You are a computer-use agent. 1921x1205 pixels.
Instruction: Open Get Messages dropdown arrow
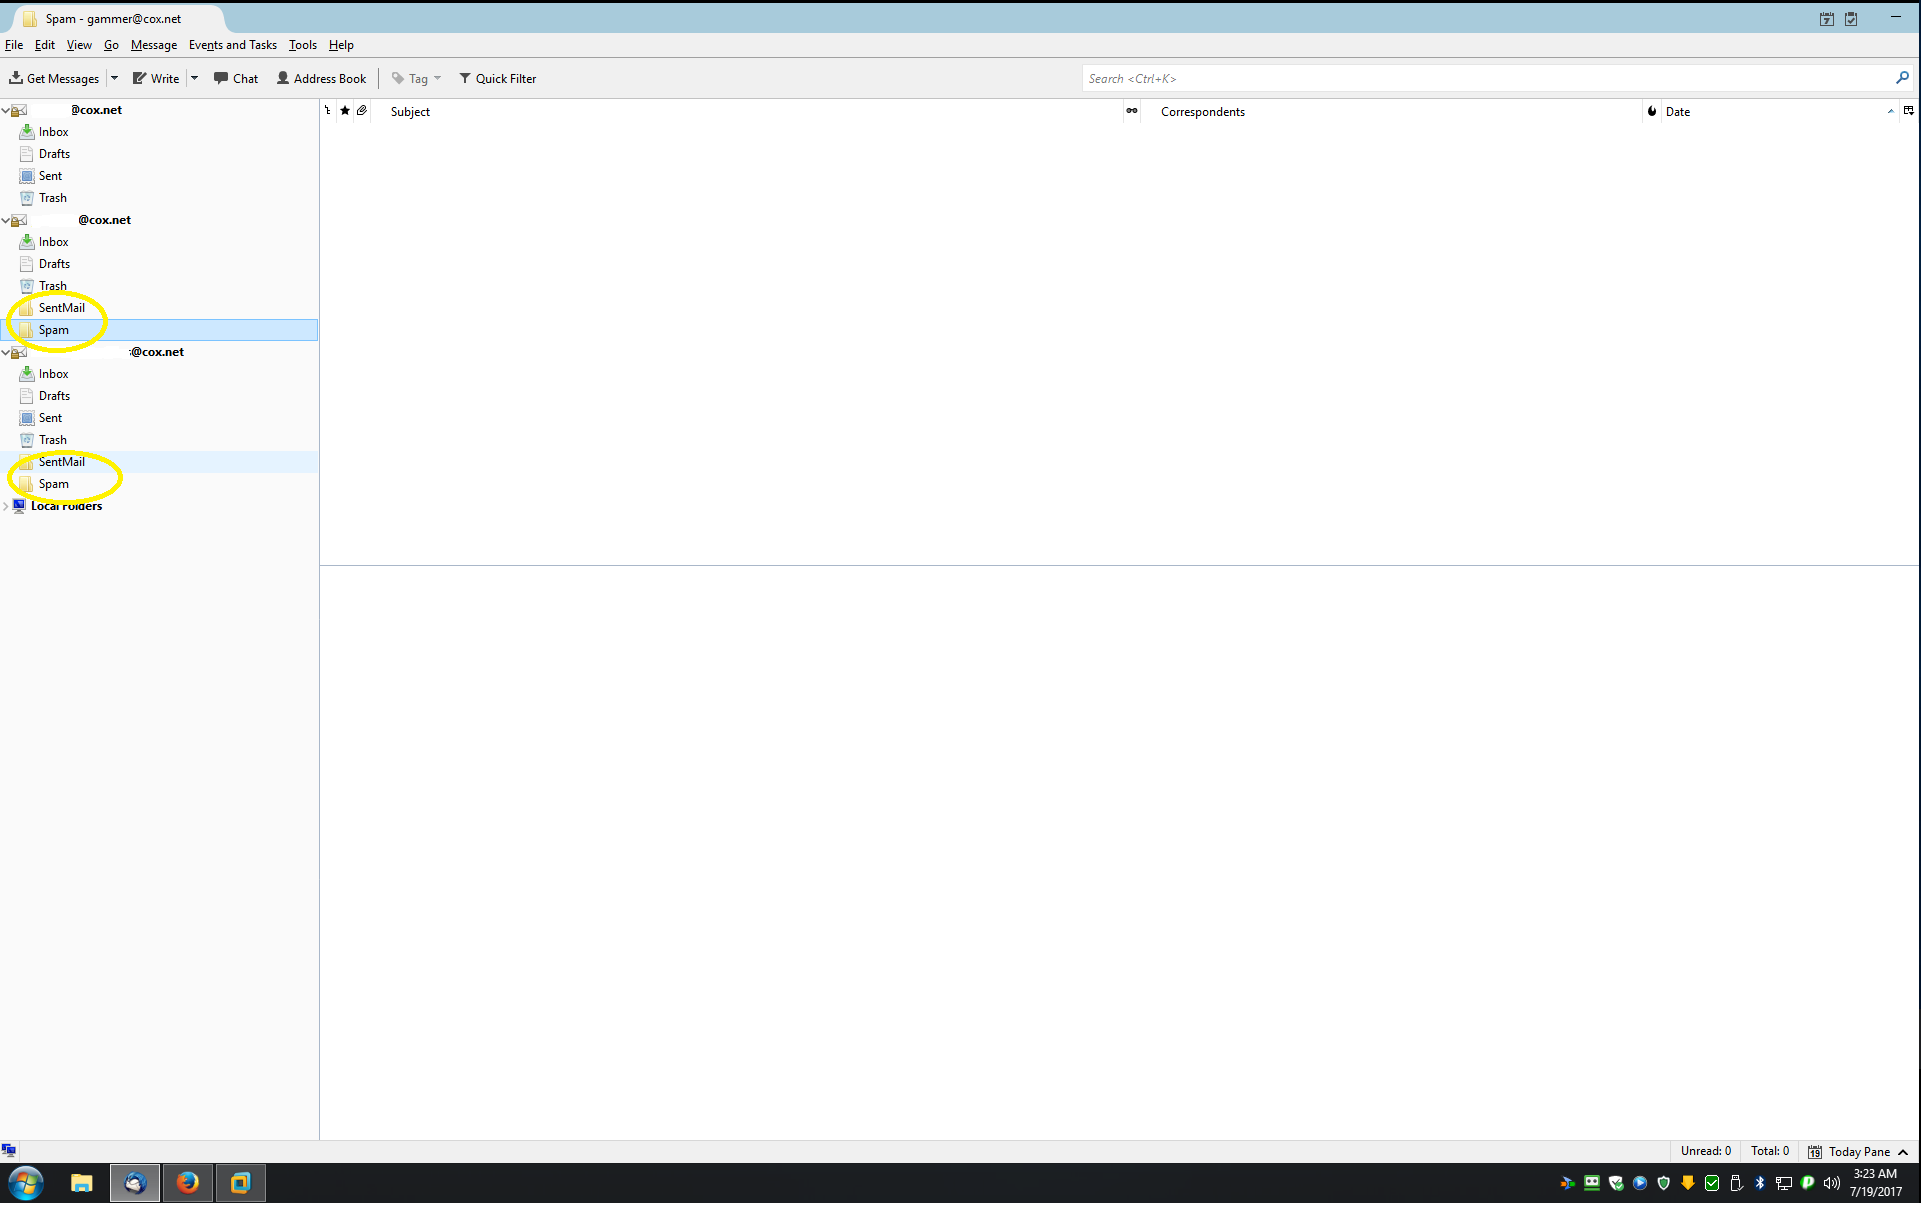click(115, 78)
